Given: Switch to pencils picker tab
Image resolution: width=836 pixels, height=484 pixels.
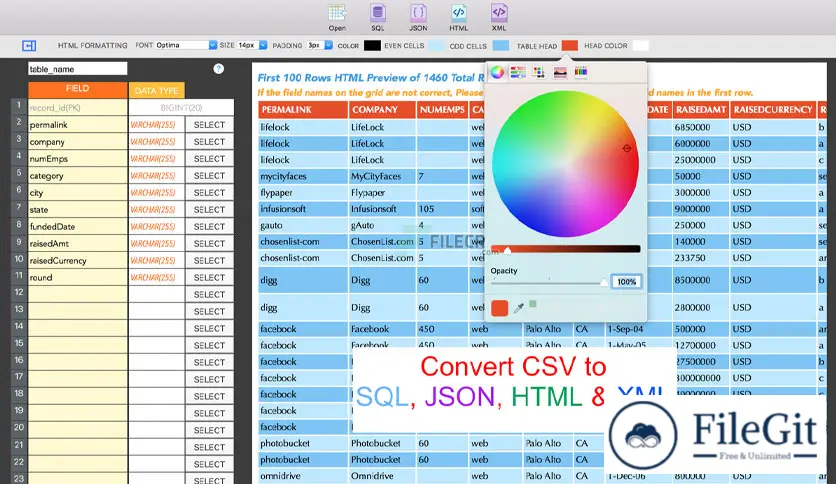Looking at the screenshot, I should point(581,71).
